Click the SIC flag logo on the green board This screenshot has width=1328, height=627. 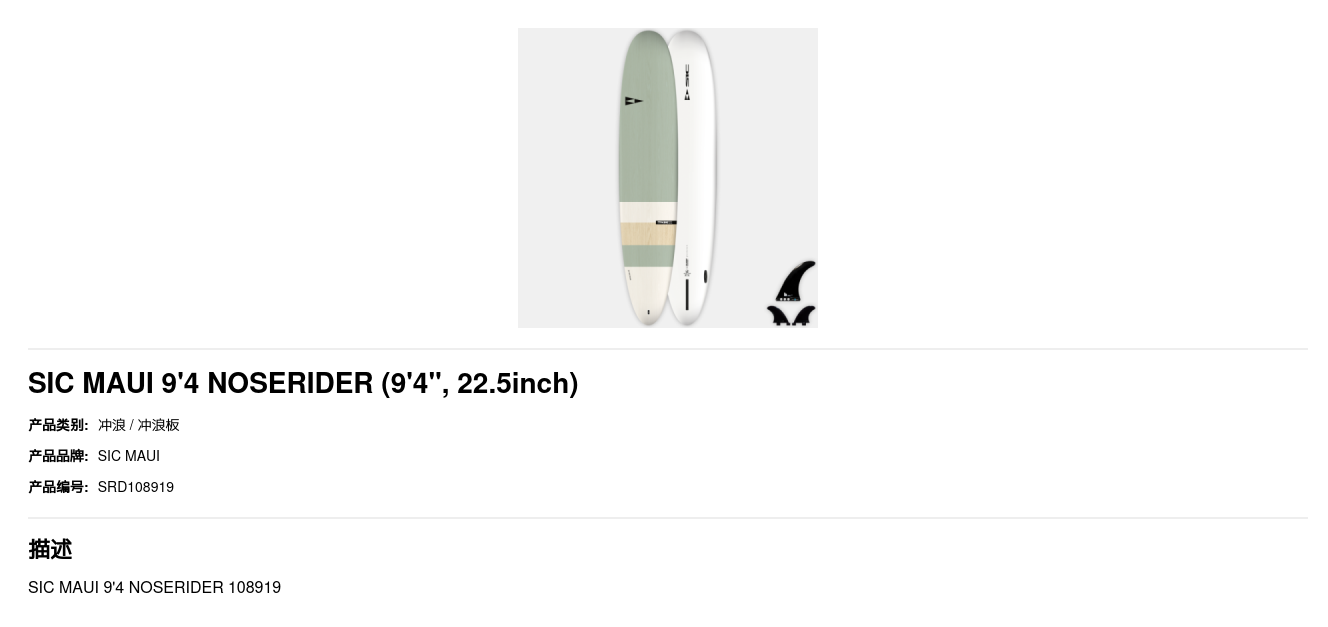point(633,101)
